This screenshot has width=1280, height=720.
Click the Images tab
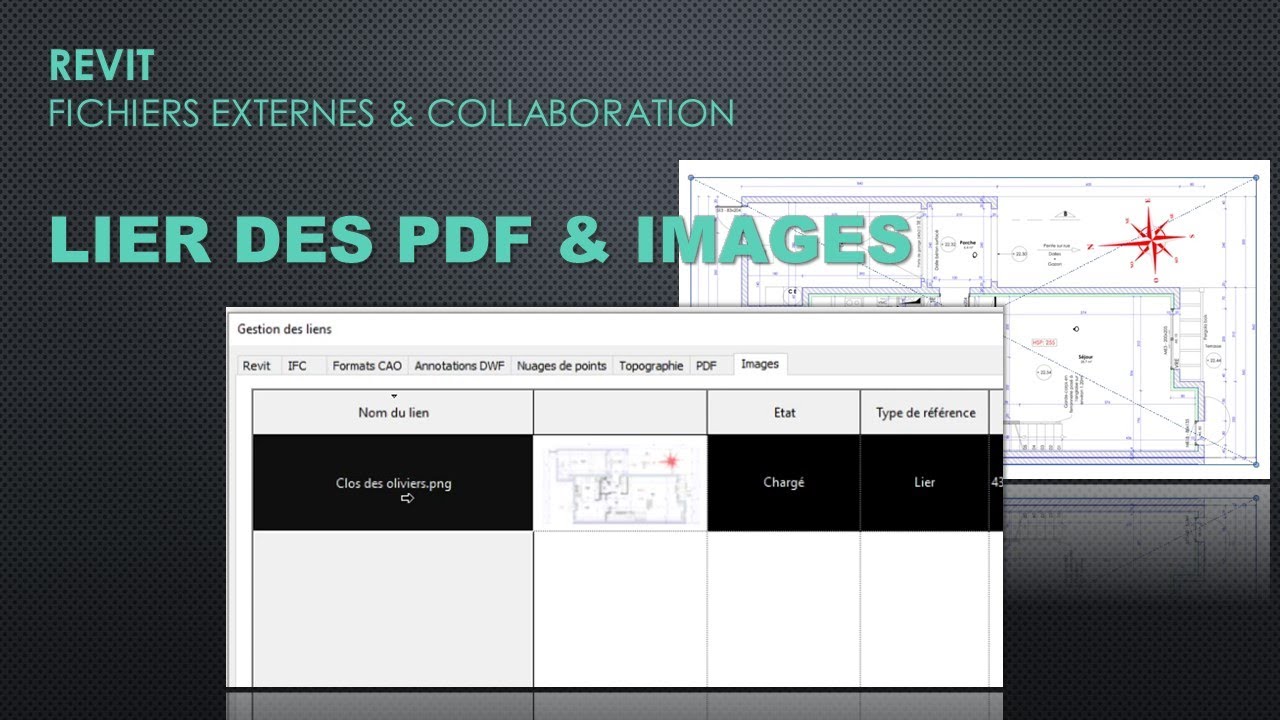pyautogui.click(x=760, y=364)
